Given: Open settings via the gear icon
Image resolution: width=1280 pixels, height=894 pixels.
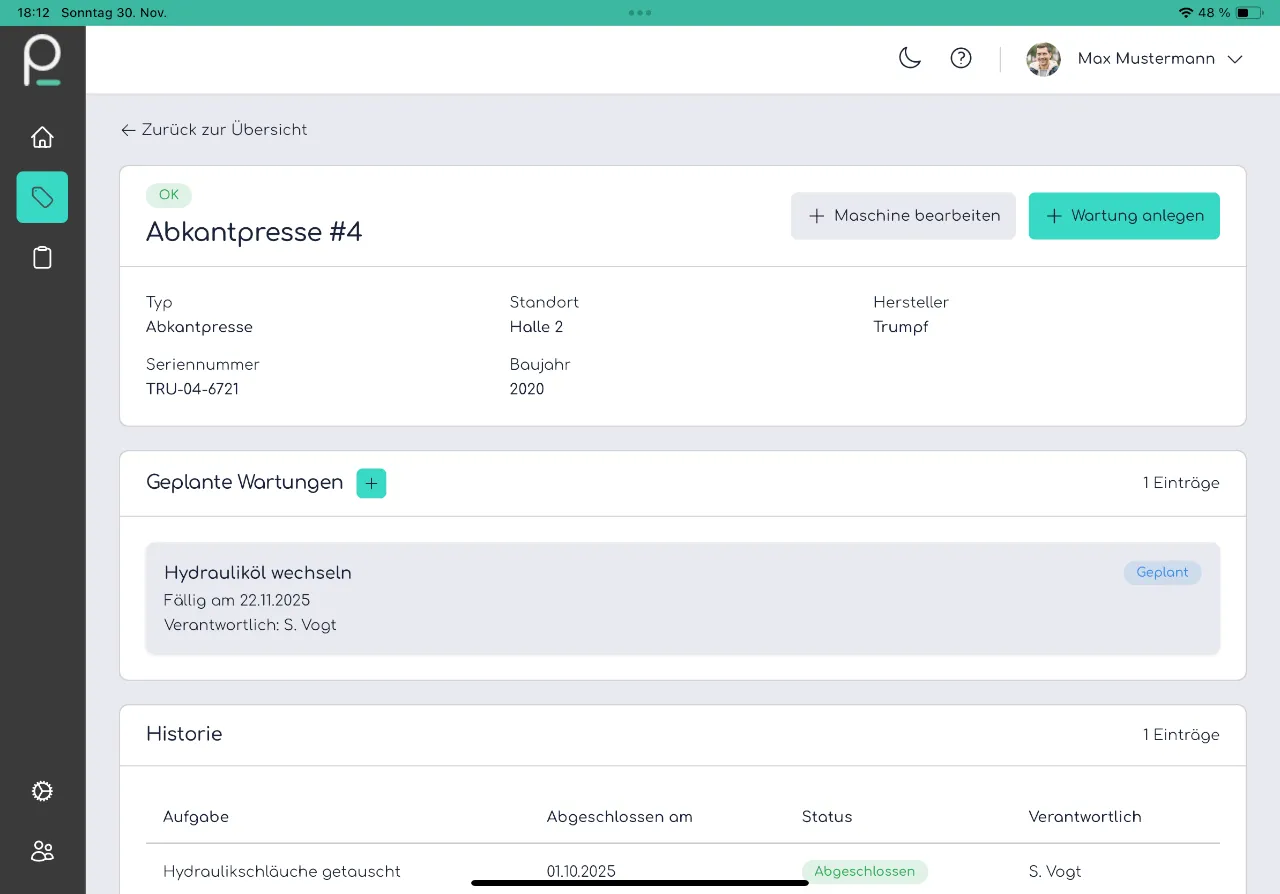Looking at the screenshot, I should [x=42, y=791].
